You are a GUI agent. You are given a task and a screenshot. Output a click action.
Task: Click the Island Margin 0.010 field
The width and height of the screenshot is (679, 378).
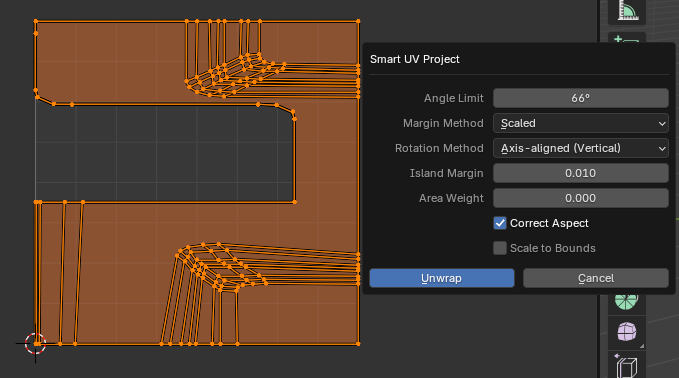coord(581,173)
